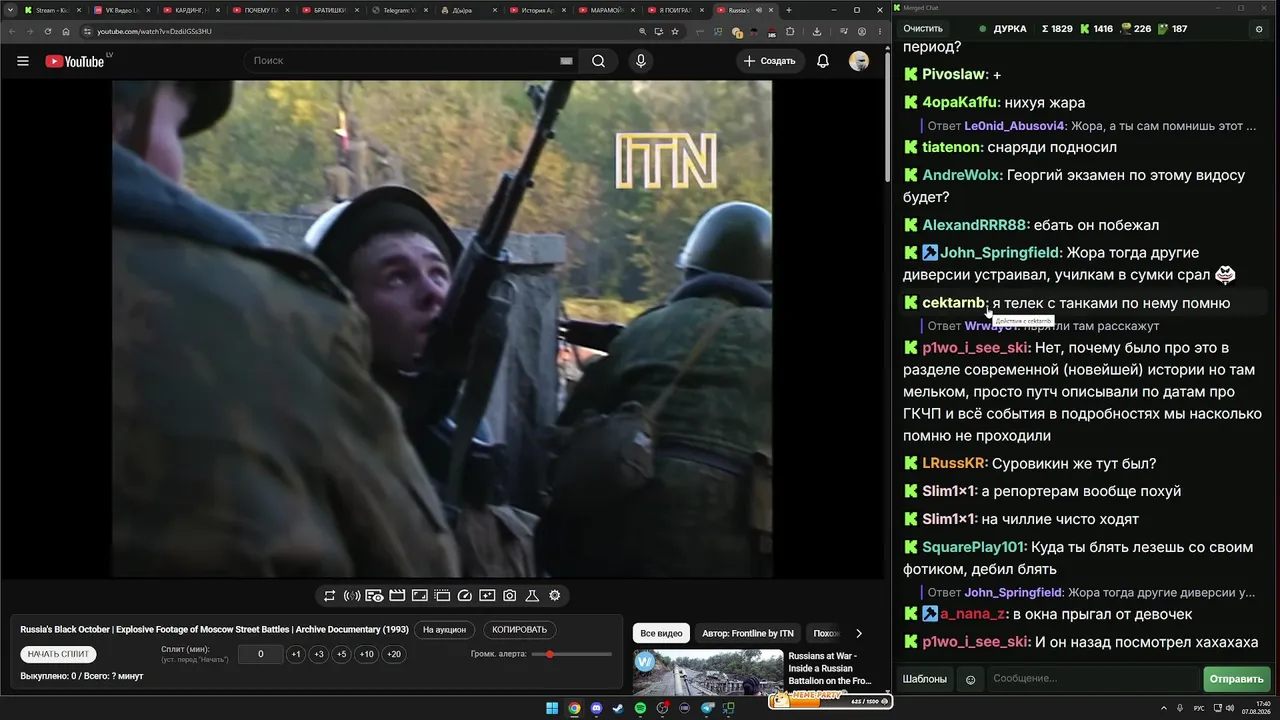The image size is (1280, 720).
Task: Mute the playing Russia's tab audio icon
Action: pyautogui.click(x=758, y=10)
